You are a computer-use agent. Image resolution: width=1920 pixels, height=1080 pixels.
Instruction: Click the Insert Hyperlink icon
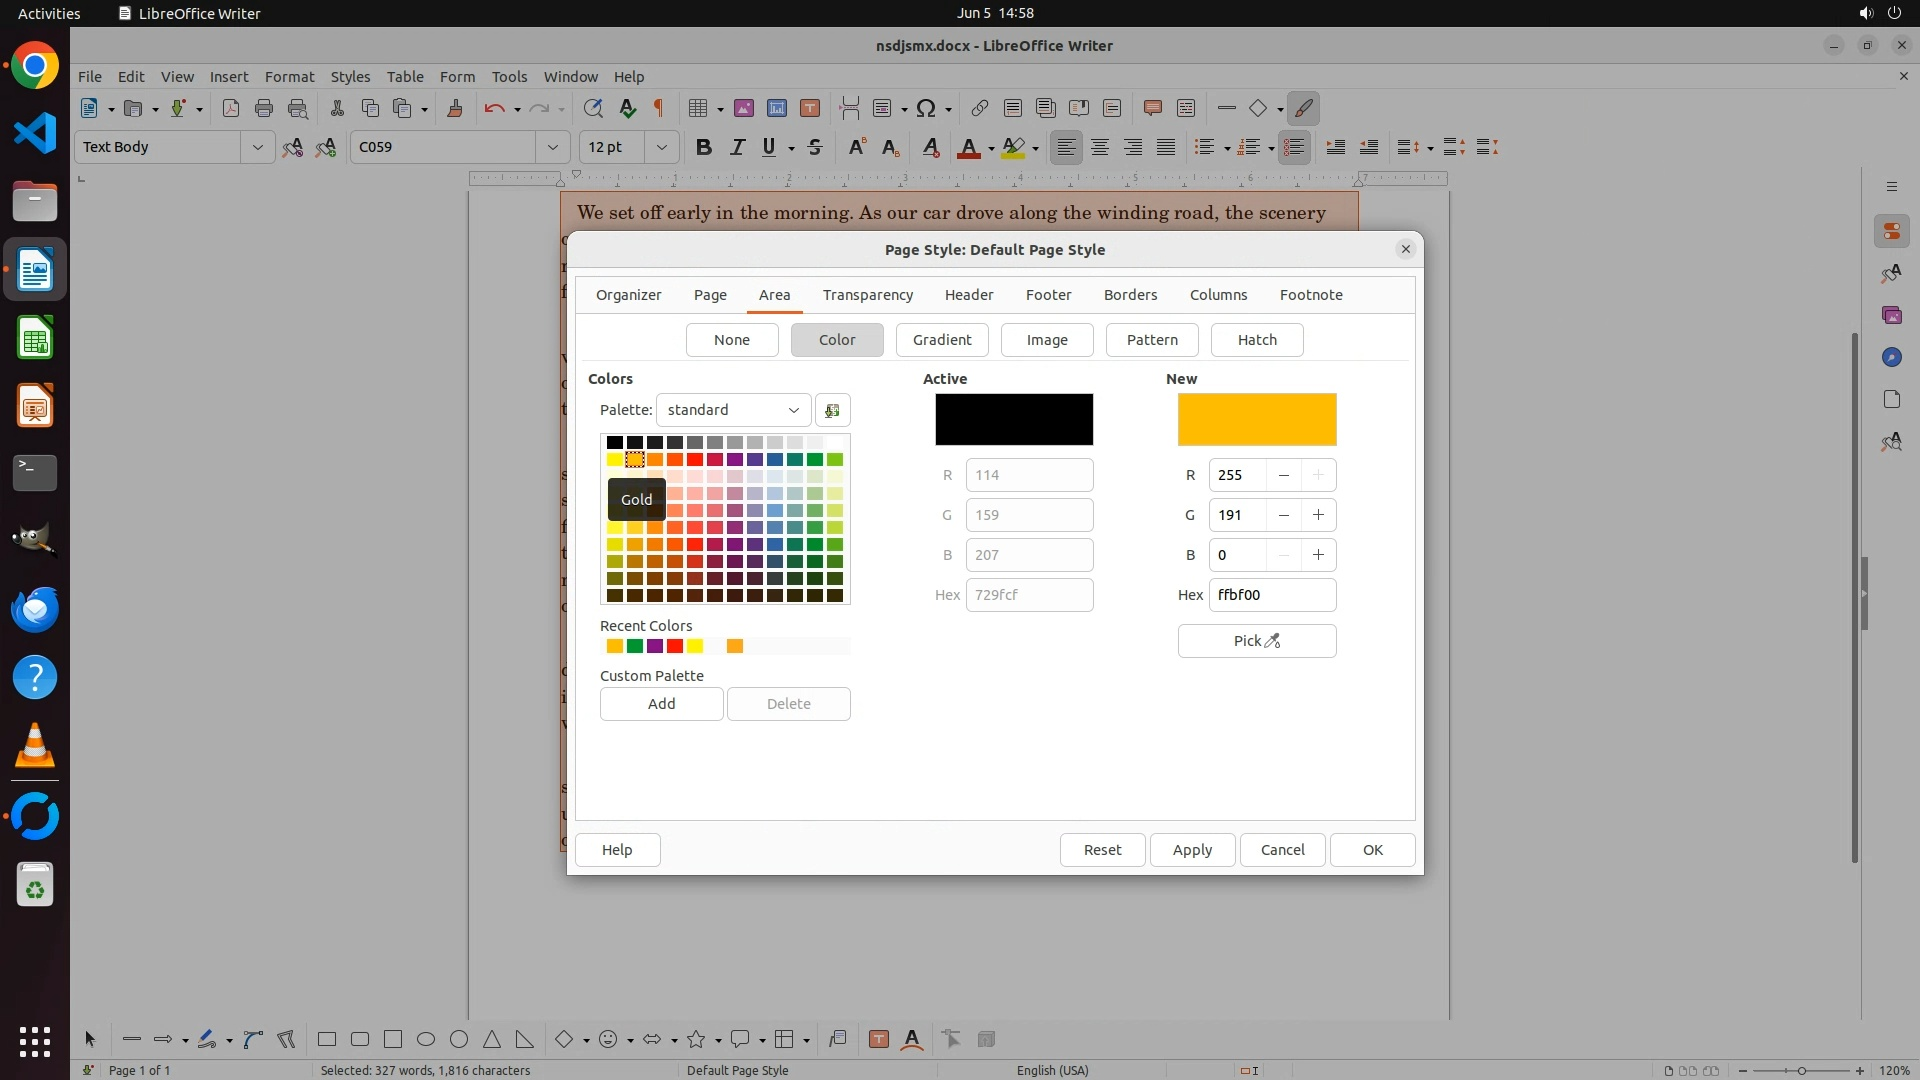[x=980, y=108]
